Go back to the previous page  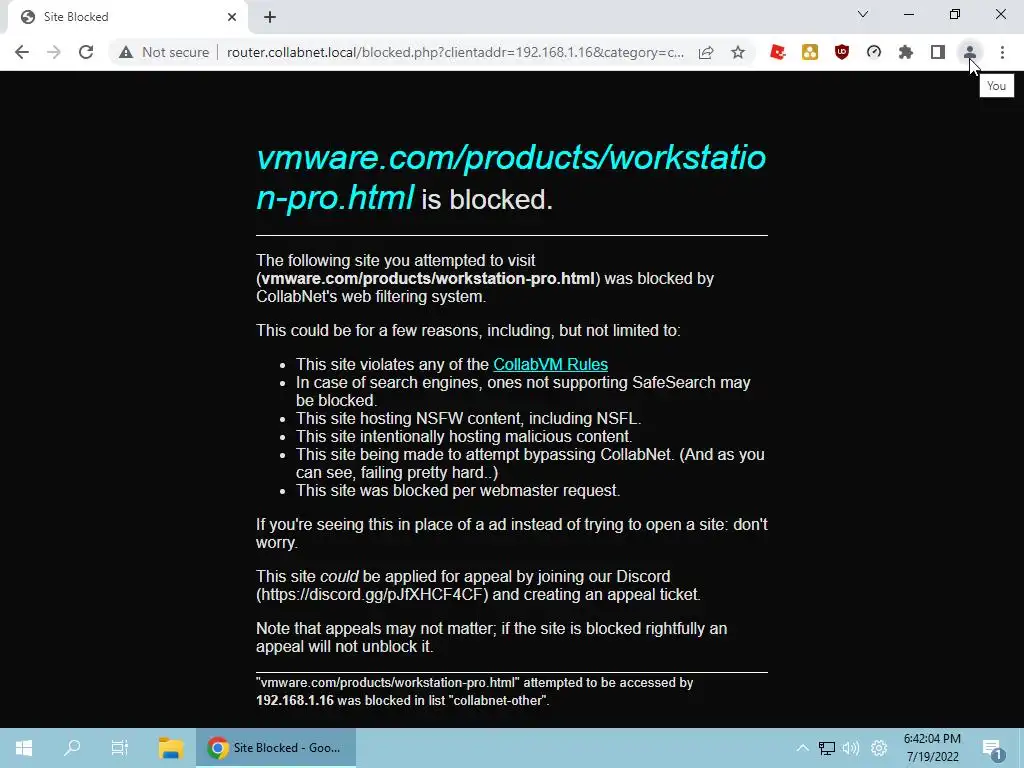pyautogui.click(x=22, y=52)
